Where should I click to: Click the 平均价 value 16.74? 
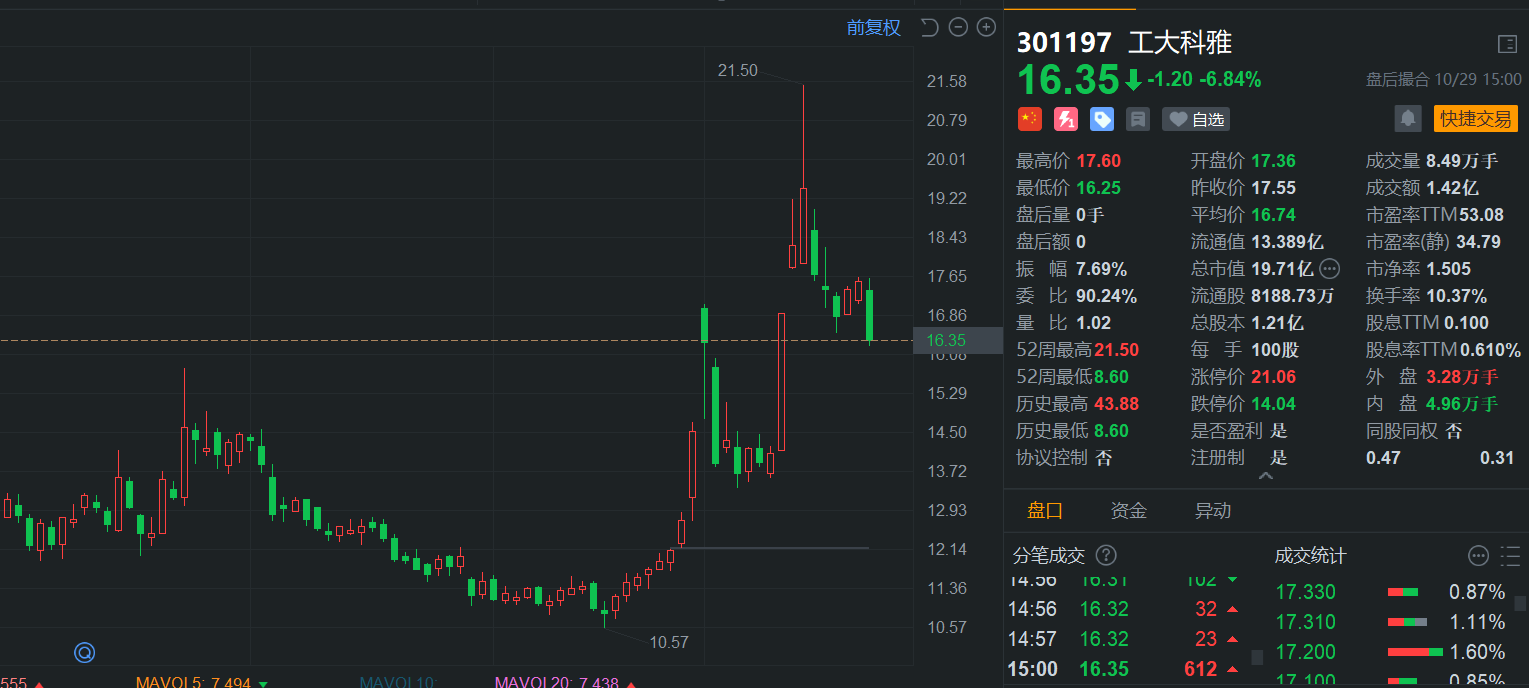[1273, 215]
